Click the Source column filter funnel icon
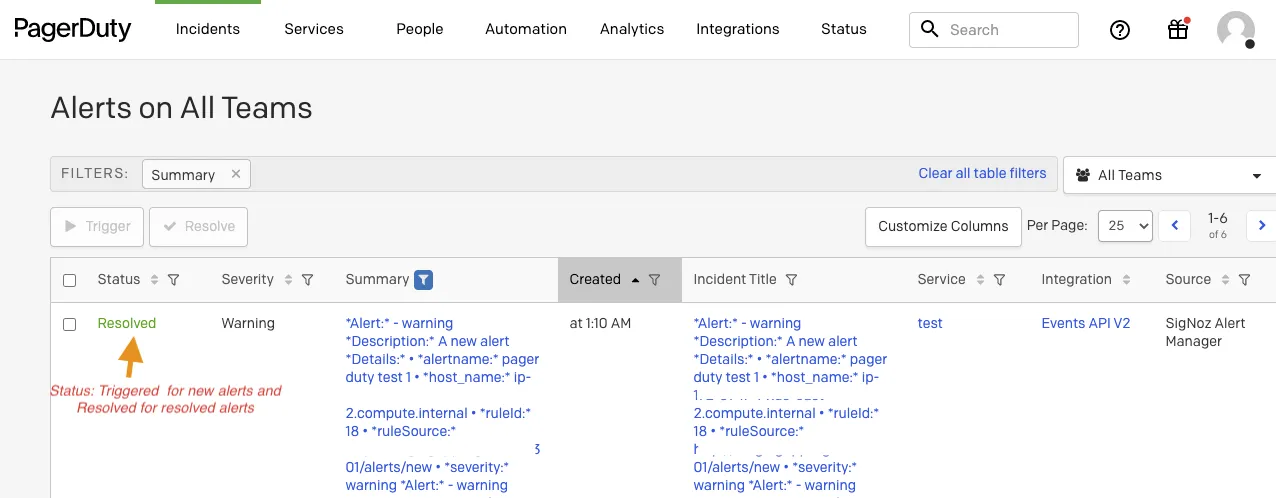Image resolution: width=1276 pixels, height=498 pixels. click(1244, 280)
